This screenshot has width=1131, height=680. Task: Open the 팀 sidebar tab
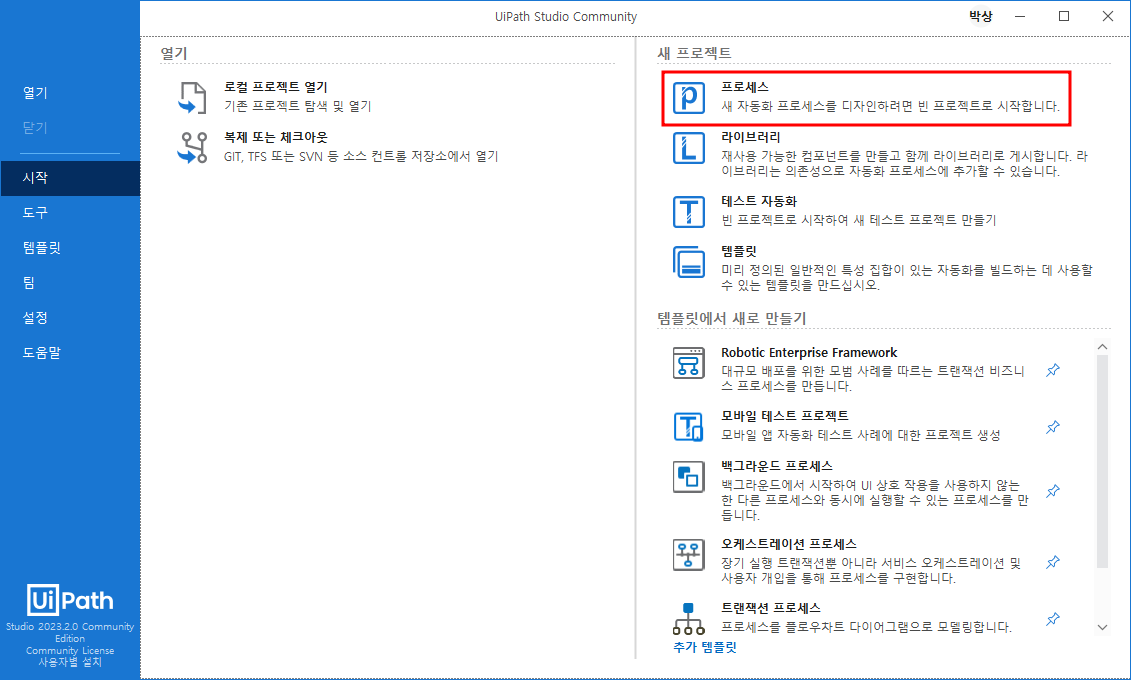point(70,283)
